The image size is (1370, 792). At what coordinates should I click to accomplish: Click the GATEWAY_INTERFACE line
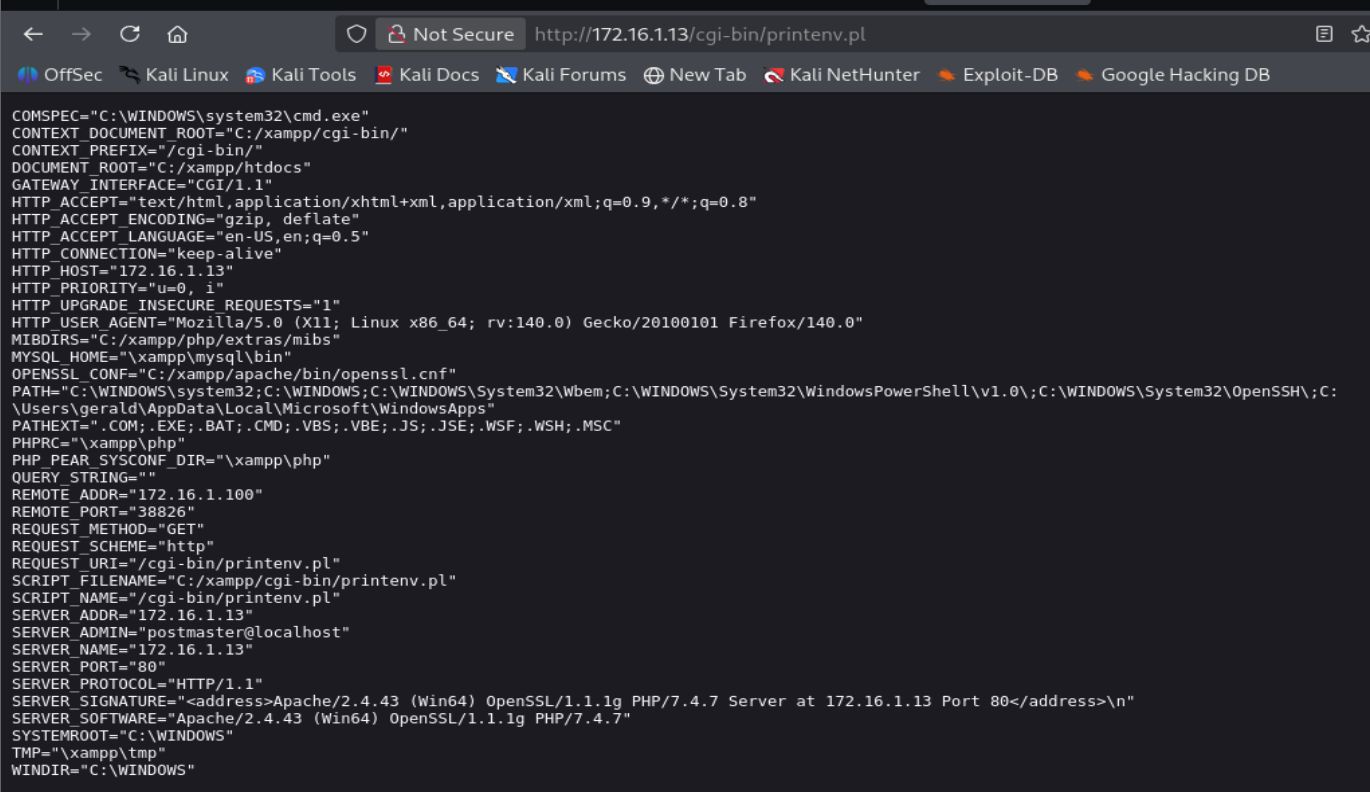click(143, 184)
